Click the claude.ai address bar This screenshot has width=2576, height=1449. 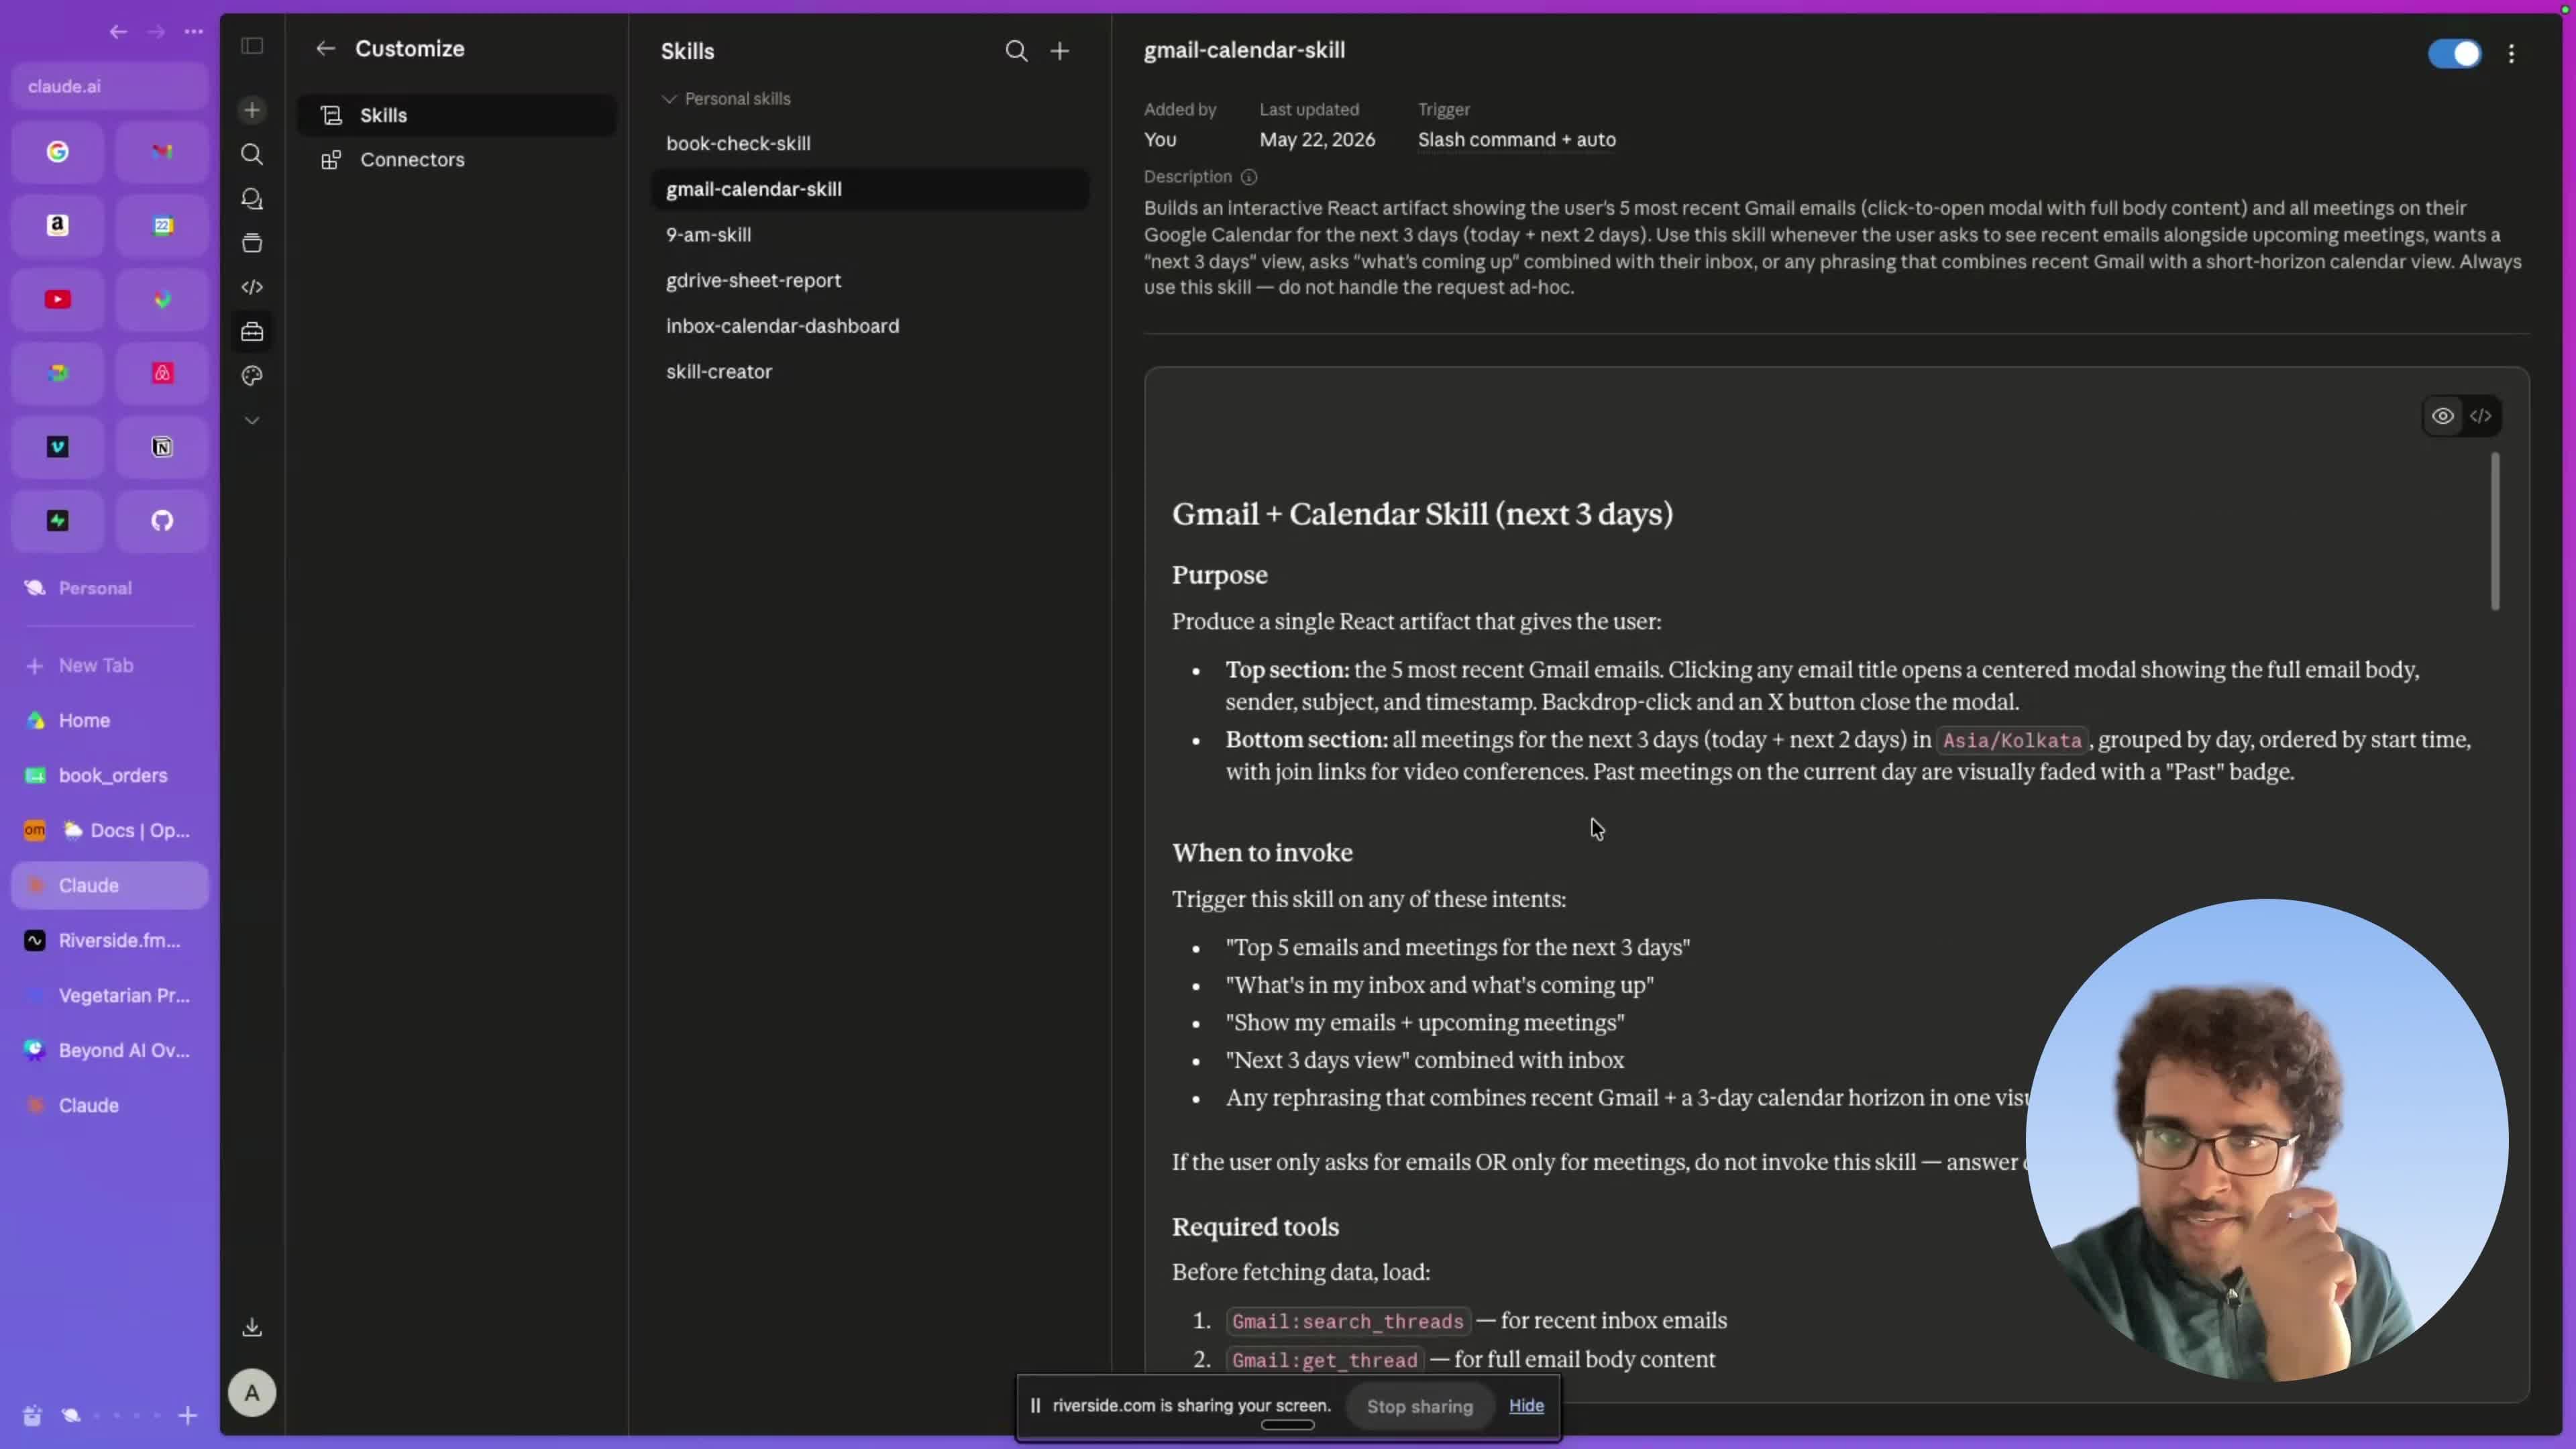pyautogui.click(x=110, y=86)
